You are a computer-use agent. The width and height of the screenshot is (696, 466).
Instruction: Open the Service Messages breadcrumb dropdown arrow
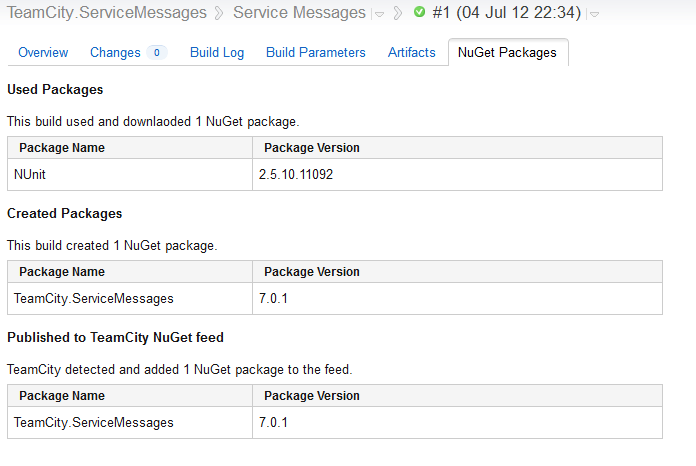379,15
